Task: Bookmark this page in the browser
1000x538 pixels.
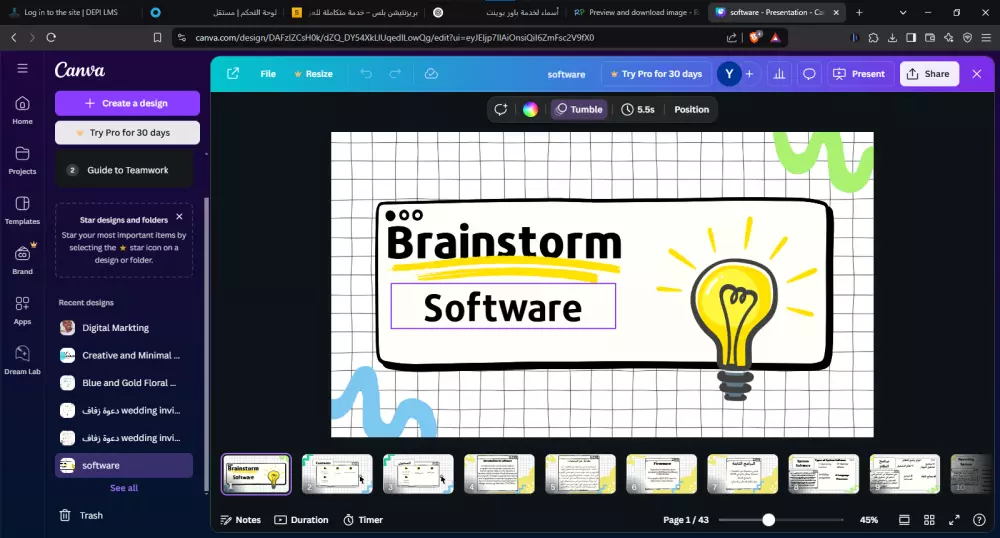Action: click(x=157, y=38)
